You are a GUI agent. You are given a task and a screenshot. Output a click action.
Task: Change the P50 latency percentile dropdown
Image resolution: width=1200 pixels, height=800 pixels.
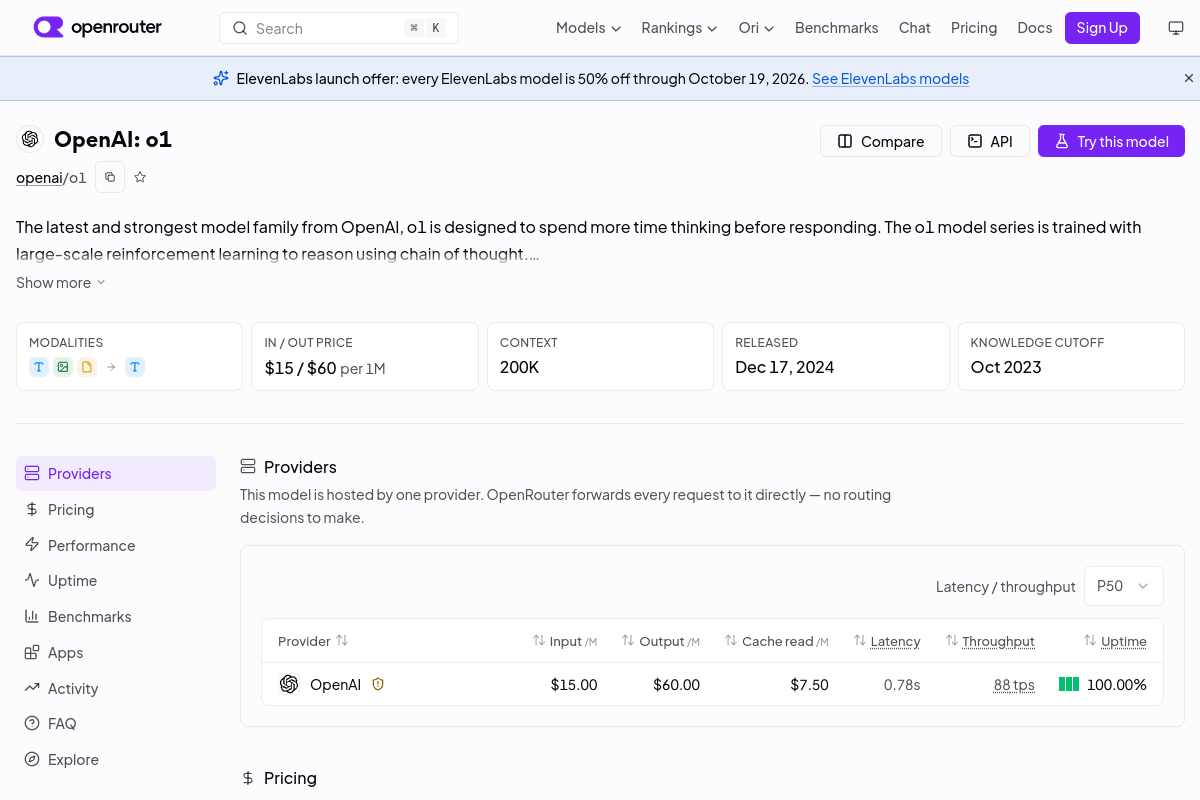pos(1124,586)
